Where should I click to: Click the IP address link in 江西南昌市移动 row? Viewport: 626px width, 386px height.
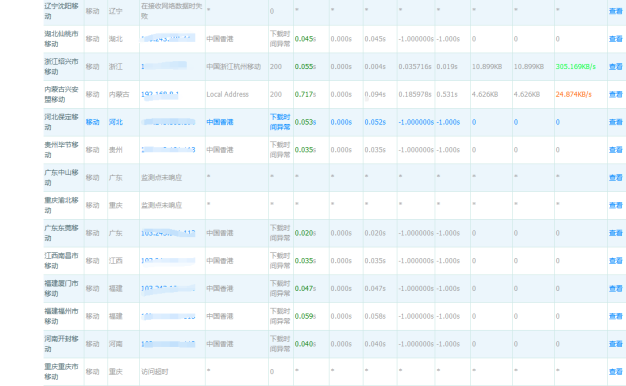point(168,261)
